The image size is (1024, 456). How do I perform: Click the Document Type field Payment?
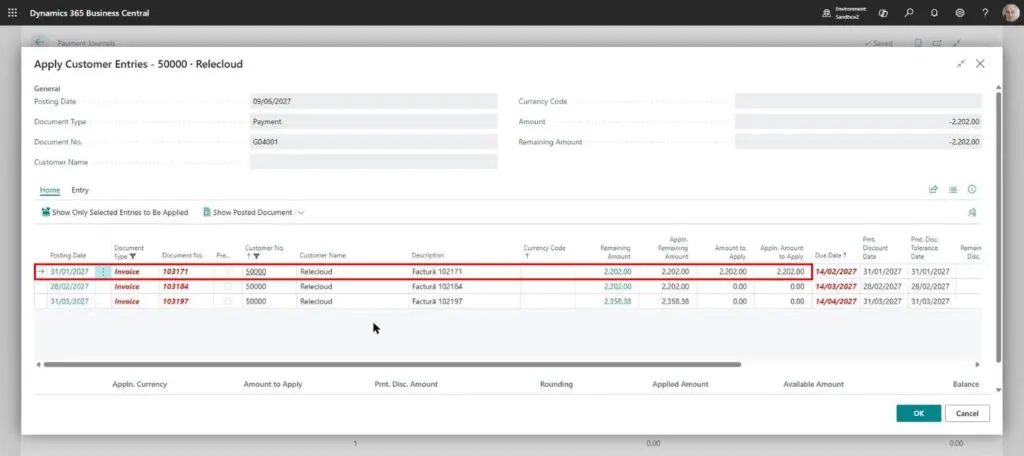374,122
